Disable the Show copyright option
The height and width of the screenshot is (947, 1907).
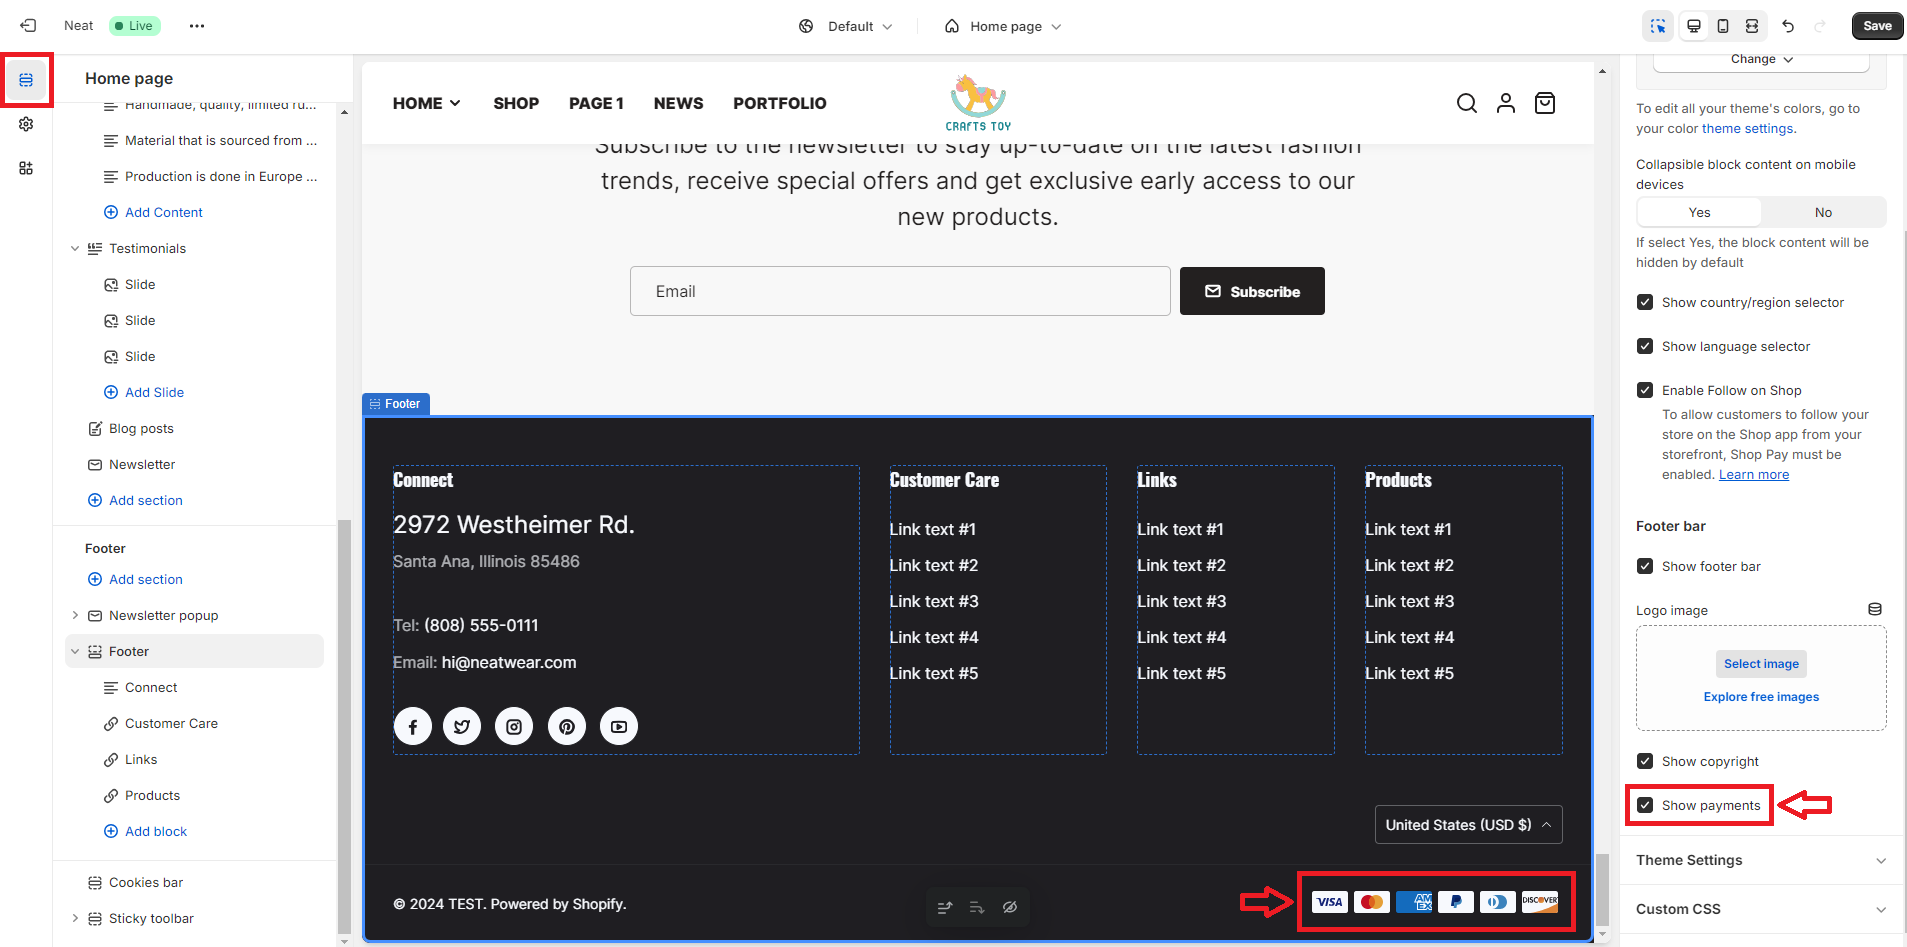click(1645, 761)
